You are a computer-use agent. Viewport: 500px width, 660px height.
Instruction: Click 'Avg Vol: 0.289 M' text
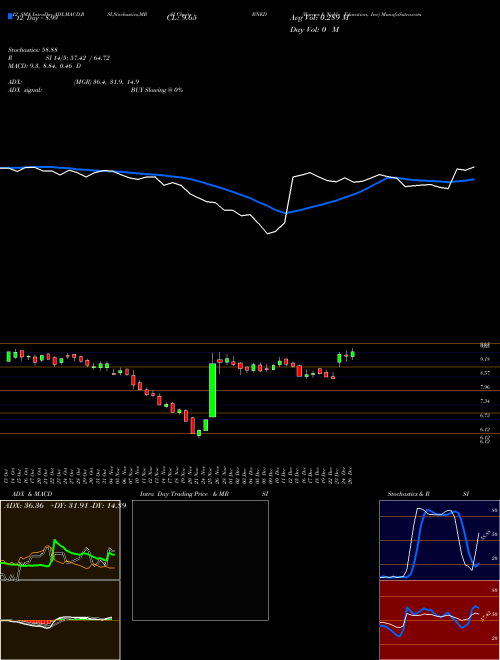(319, 18)
